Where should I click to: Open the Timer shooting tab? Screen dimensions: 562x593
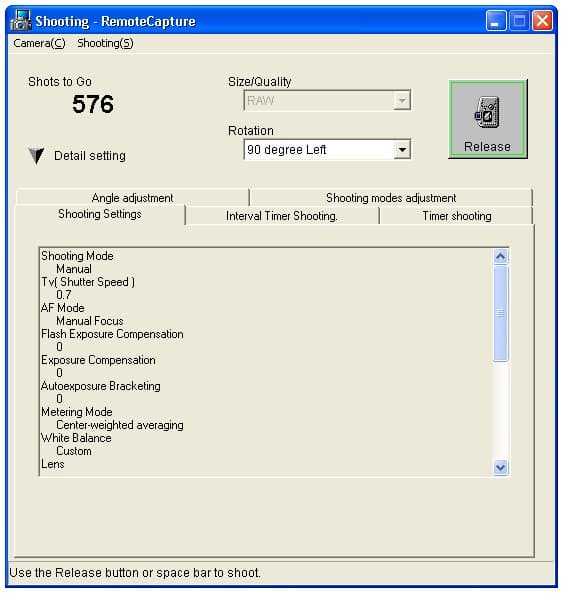tap(457, 216)
